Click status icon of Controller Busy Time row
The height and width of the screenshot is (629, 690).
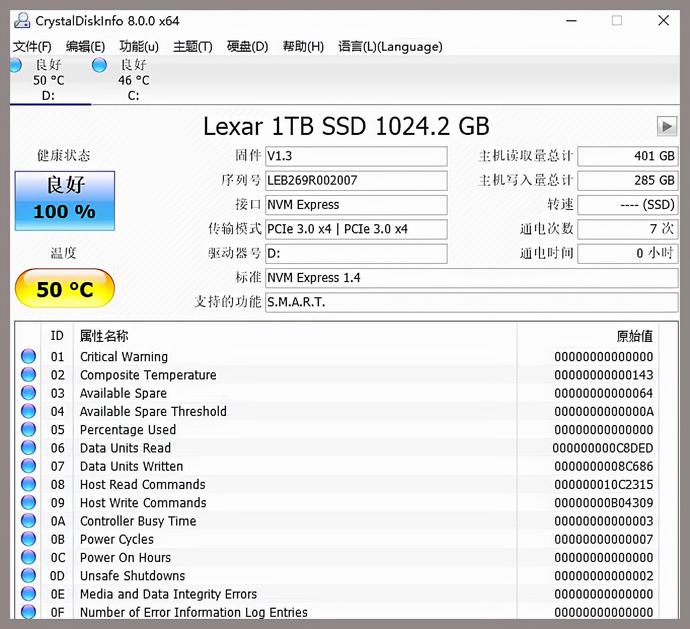click(29, 521)
